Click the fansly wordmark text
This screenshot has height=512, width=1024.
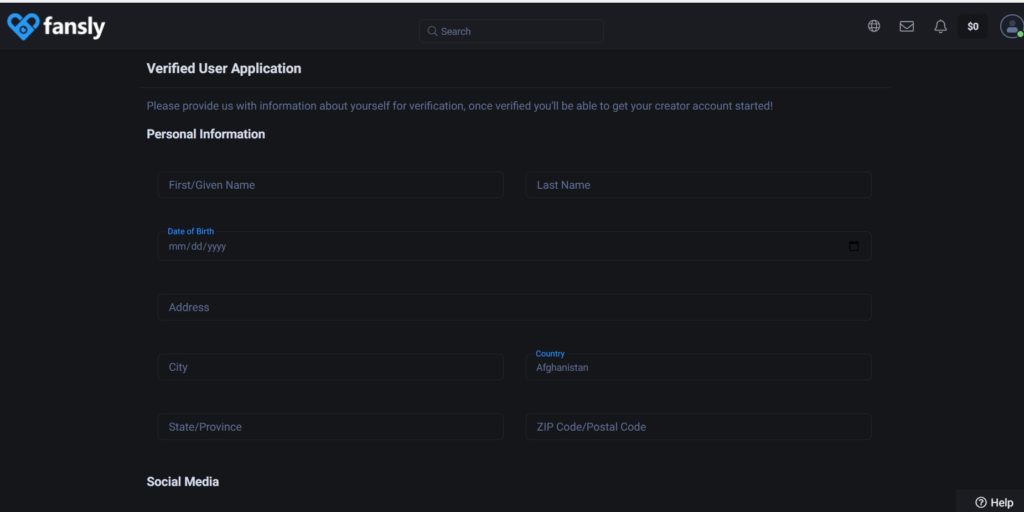pos(74,27)
